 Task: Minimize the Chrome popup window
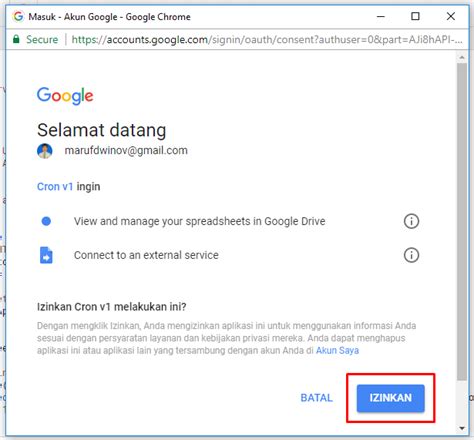(381, 16)
